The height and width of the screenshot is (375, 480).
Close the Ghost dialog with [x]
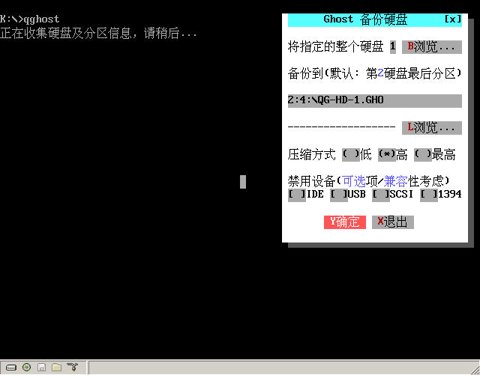coord(453,19)
